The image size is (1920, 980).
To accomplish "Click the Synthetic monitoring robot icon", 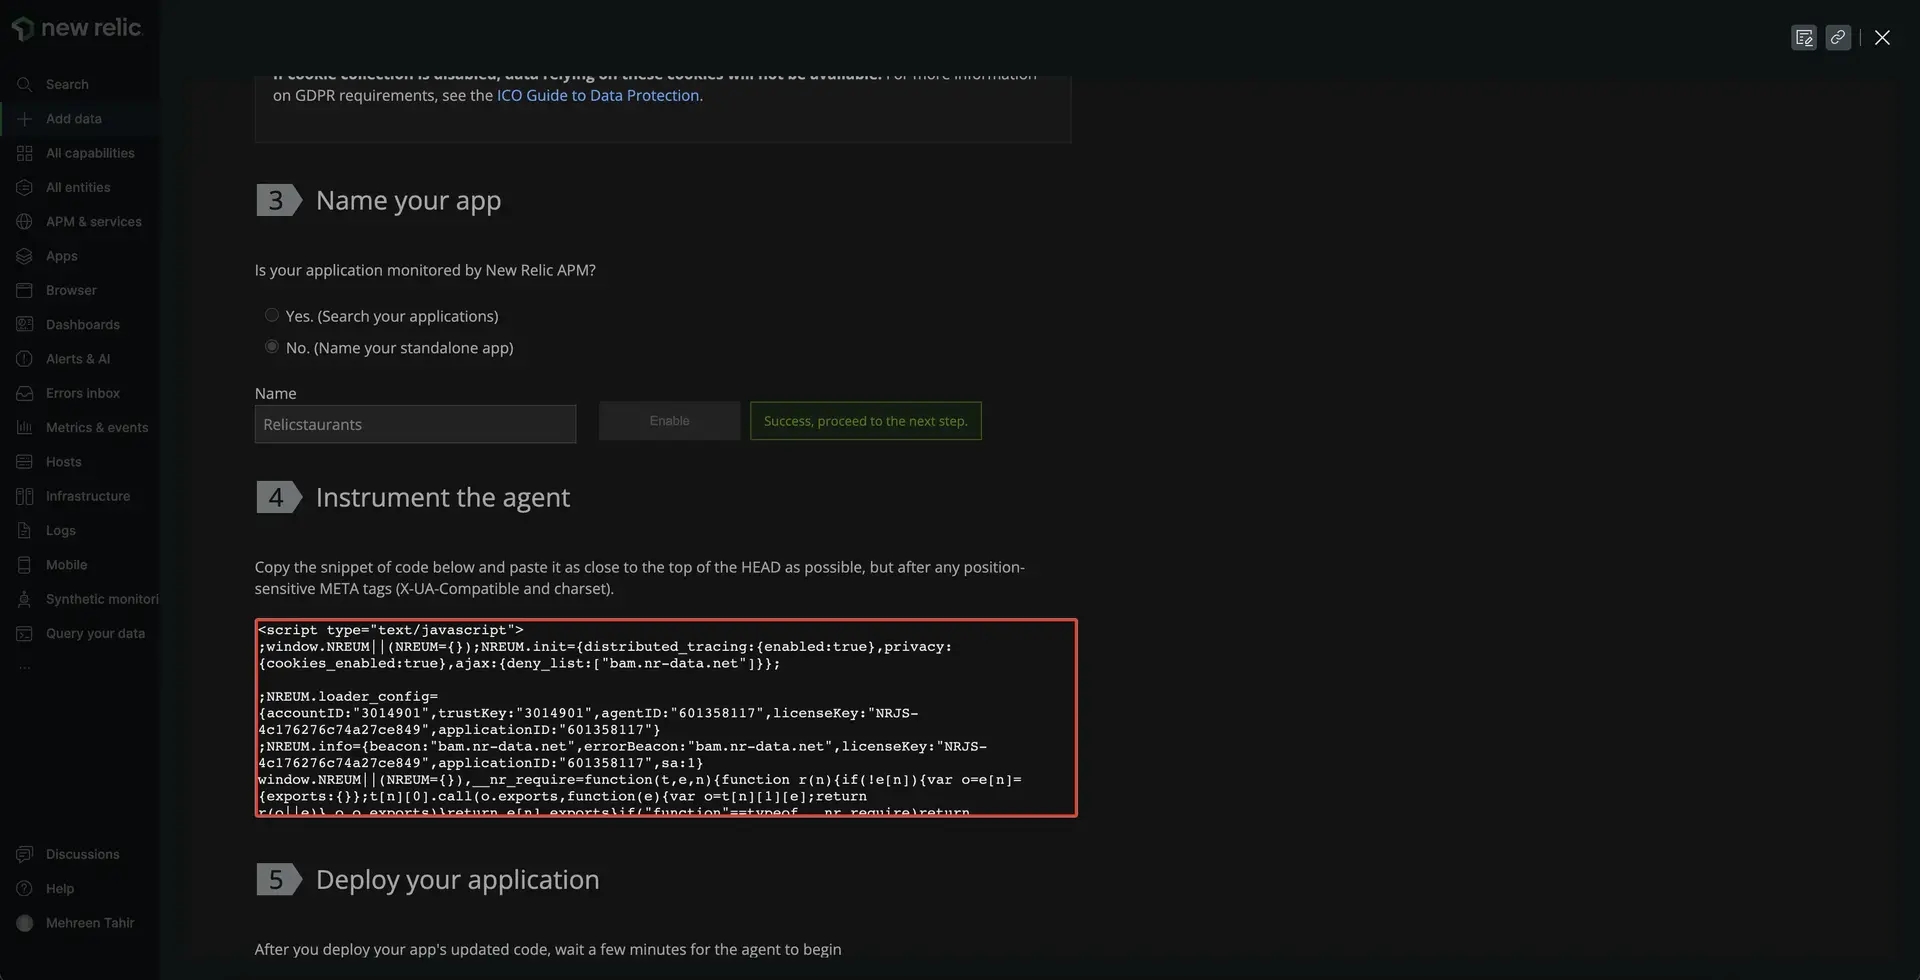I will pos(24,599).
